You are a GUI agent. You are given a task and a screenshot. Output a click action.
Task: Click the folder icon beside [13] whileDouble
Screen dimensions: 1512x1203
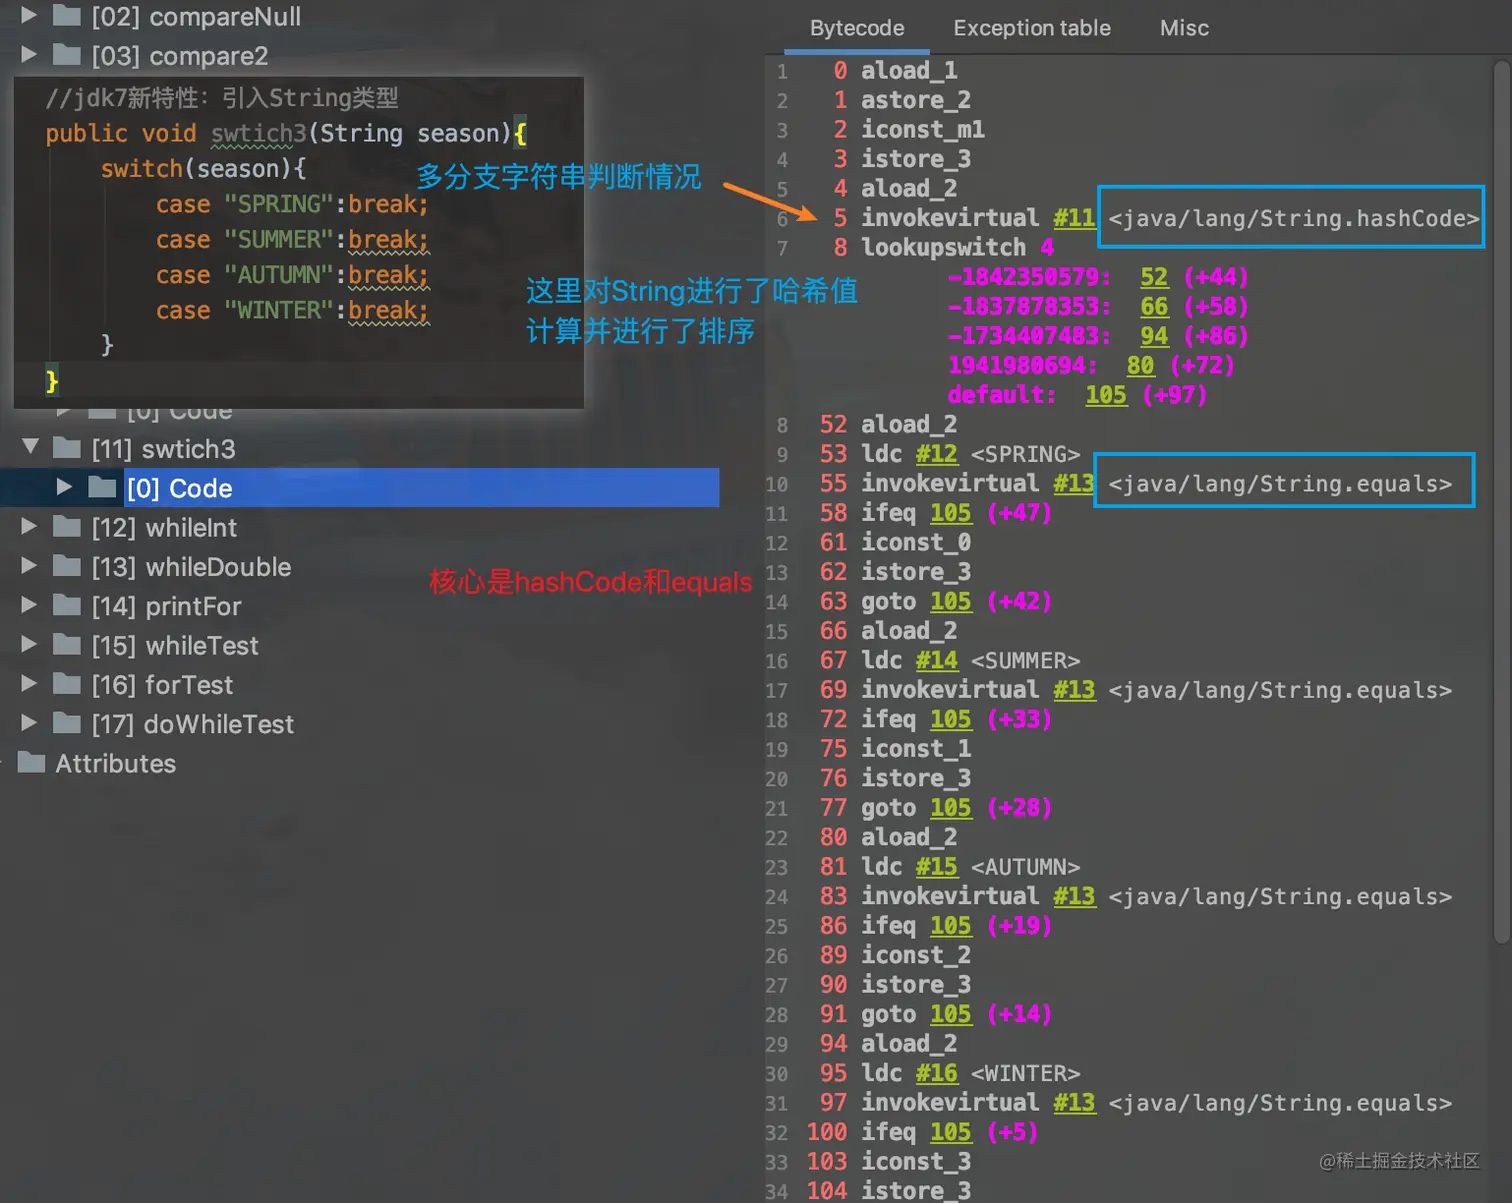(x=66, y=566)
